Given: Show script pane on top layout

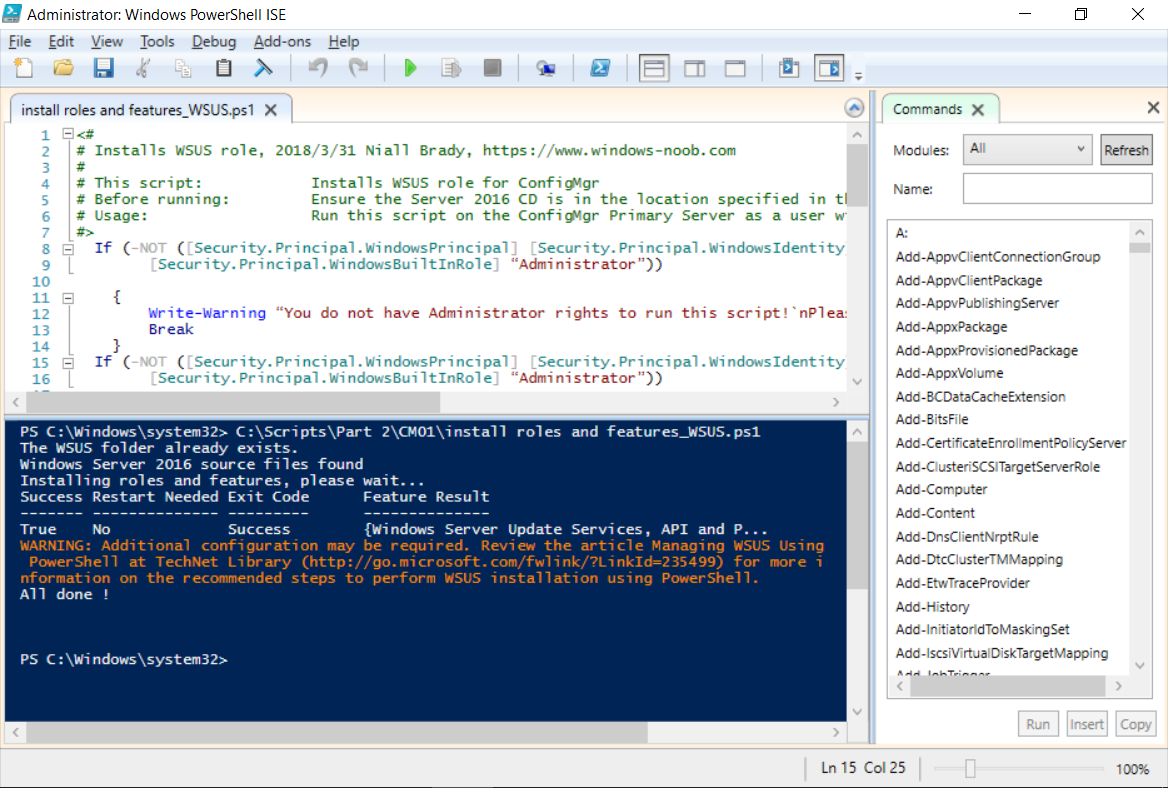Looking at the screenshot, I should point(654,69).
